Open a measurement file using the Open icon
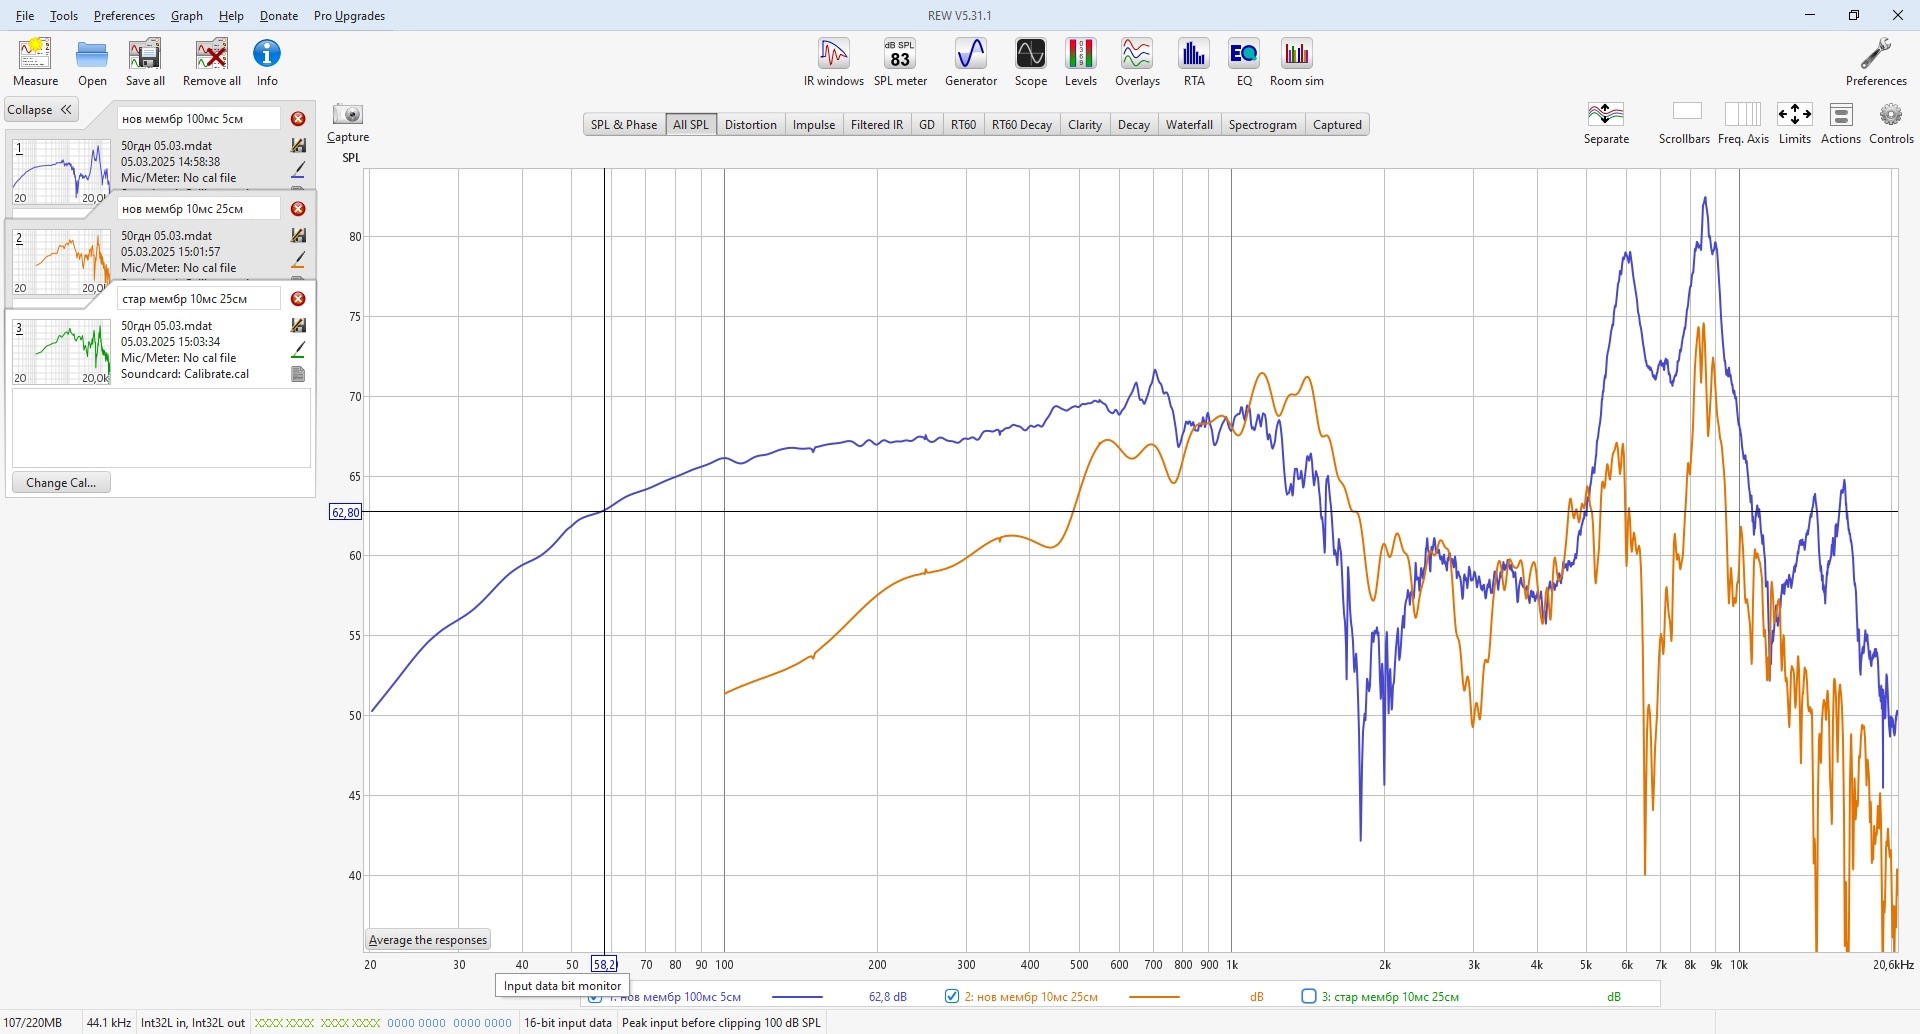Image resolution: width=1920 pixels, height=1034 pixels. click(x=92, y=62)
